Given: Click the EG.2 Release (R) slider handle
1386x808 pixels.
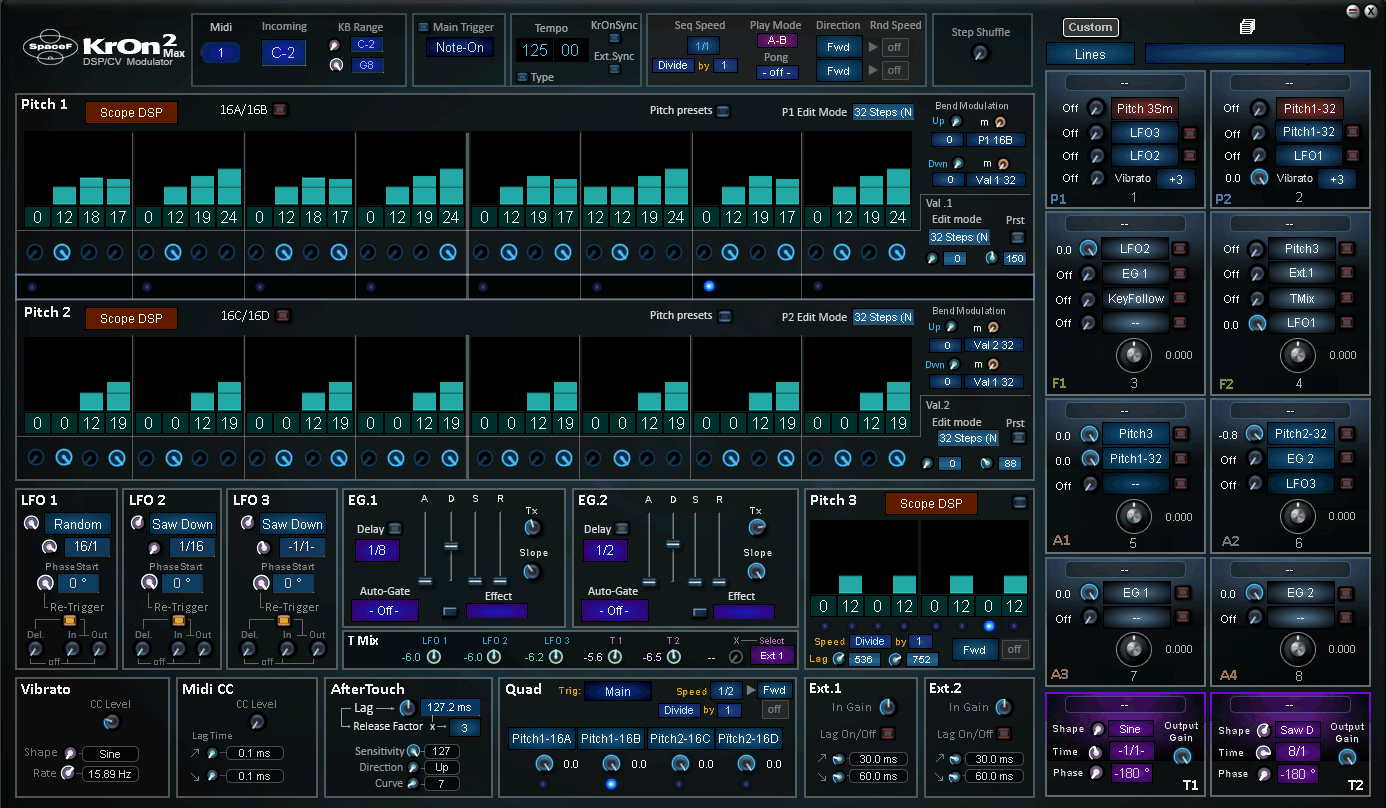Looking at the screenshot, I should (719, 581).
